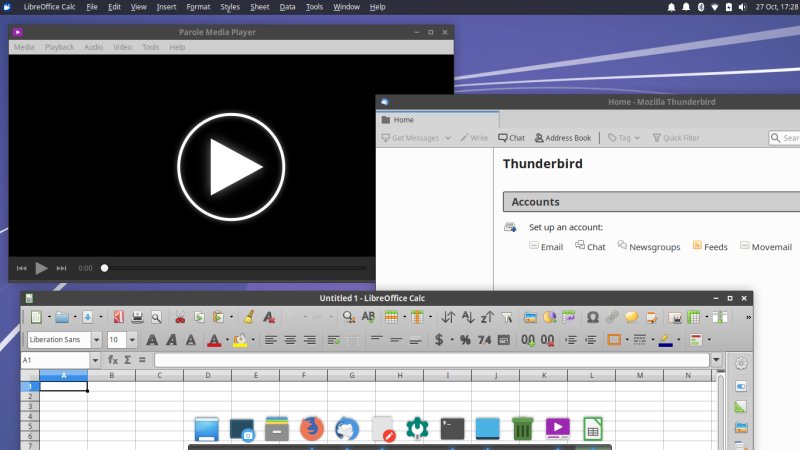Click the Format as Percent icon
The width and height of the screenshot is (800, 450).
point(465,339)
